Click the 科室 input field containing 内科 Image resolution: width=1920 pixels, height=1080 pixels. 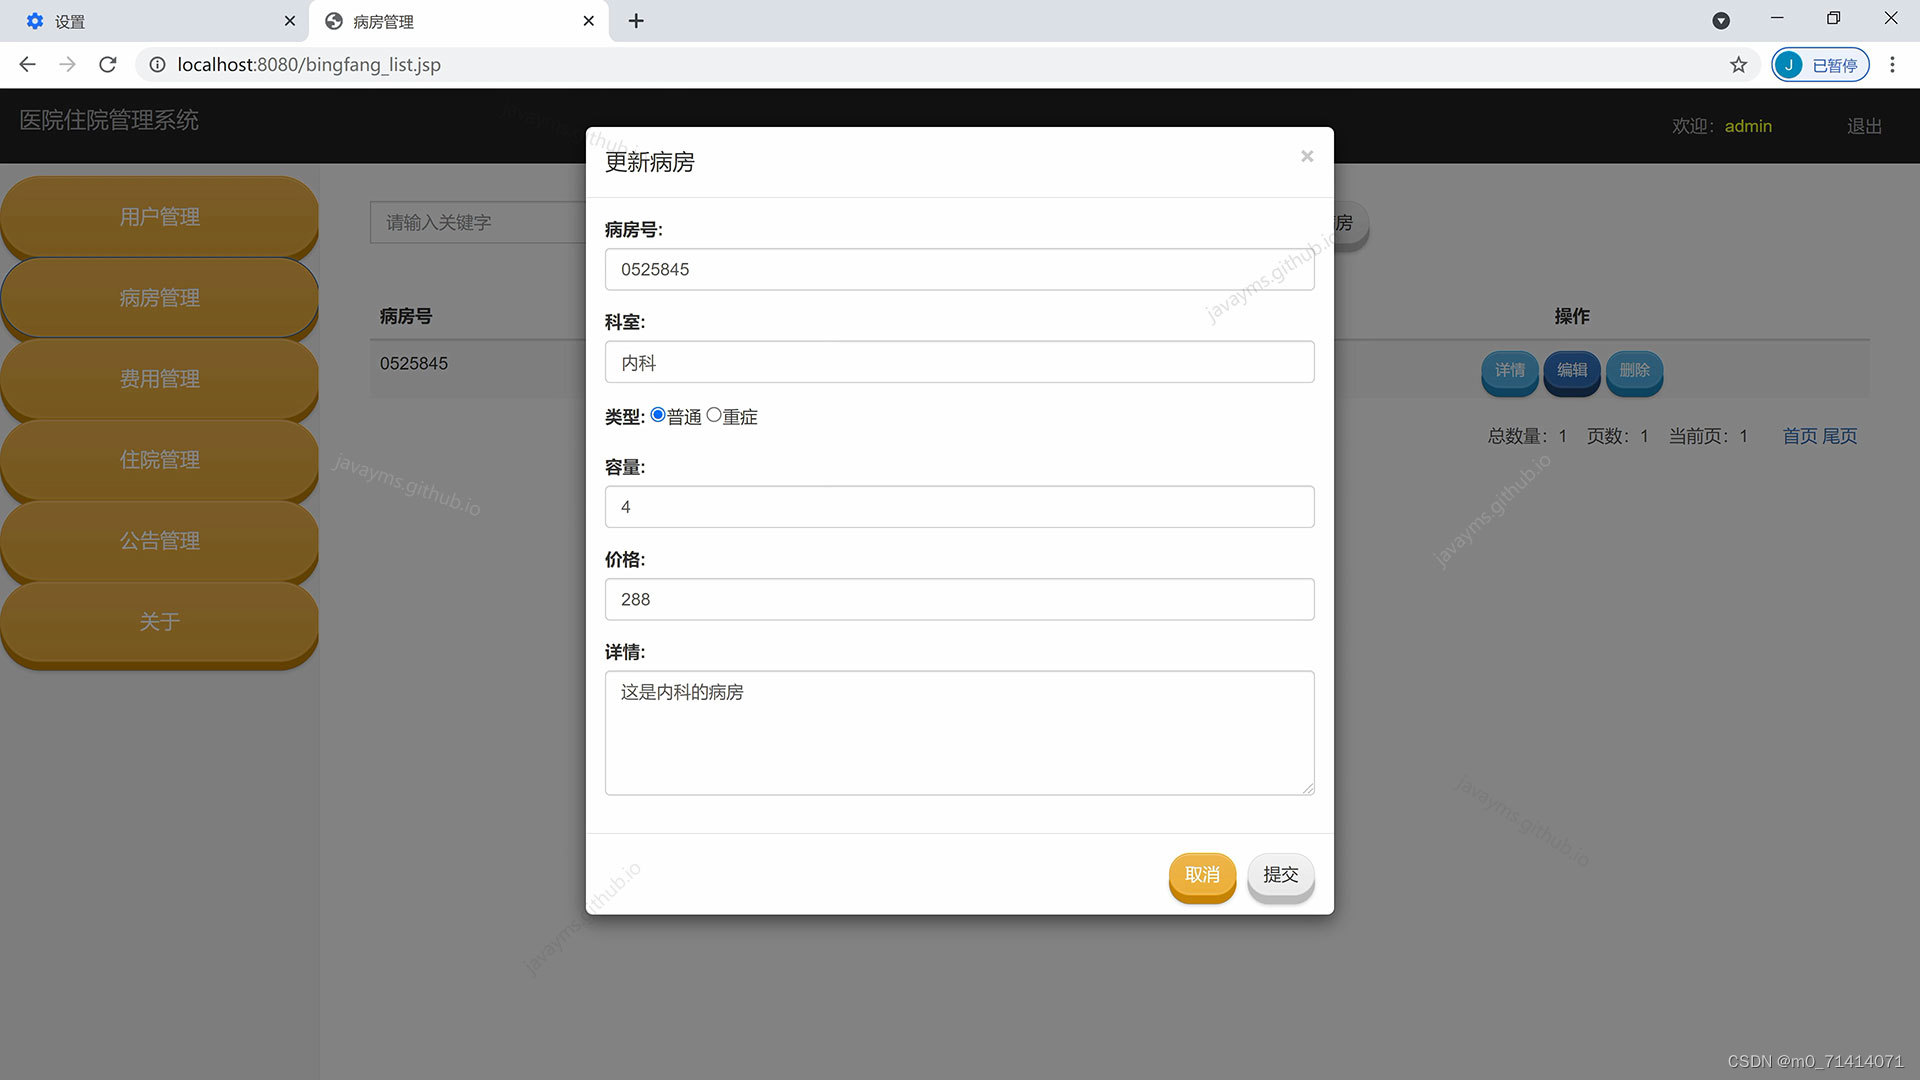(959, 362)
